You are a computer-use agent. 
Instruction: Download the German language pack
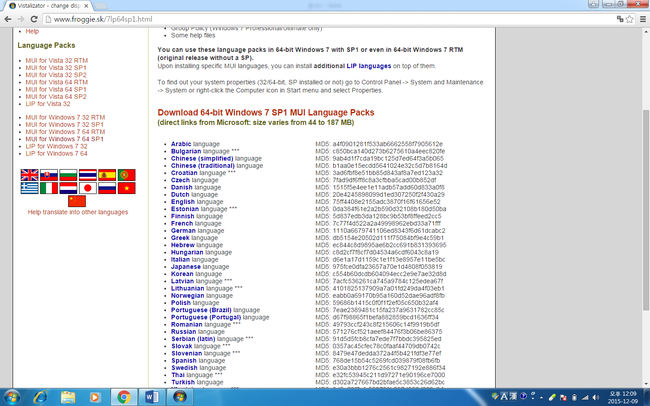click(183, 231)
